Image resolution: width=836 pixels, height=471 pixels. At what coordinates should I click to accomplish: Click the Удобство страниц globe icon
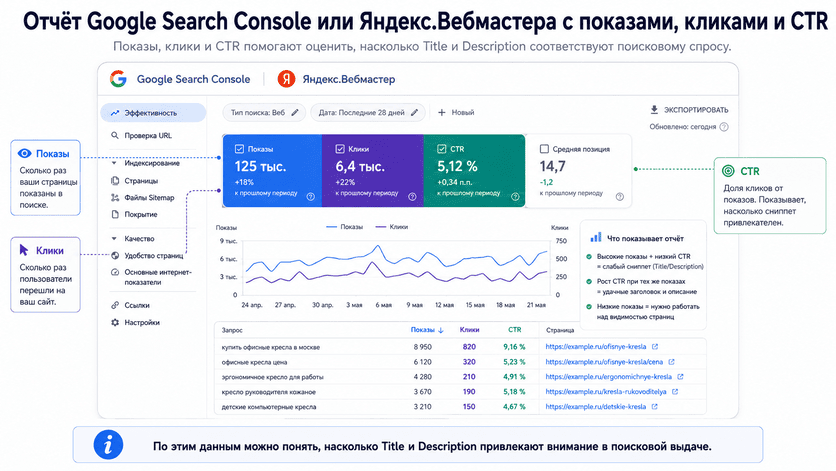[115, 256]
